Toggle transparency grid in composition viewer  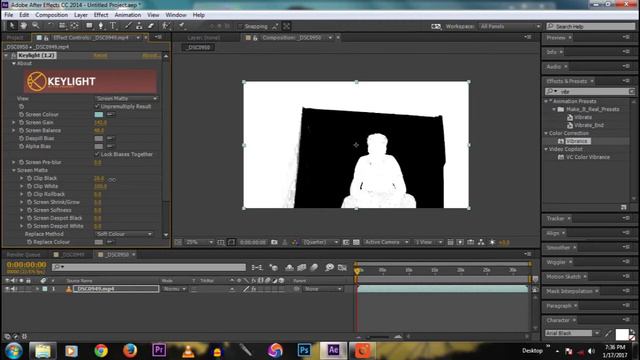tap(356, 242)
